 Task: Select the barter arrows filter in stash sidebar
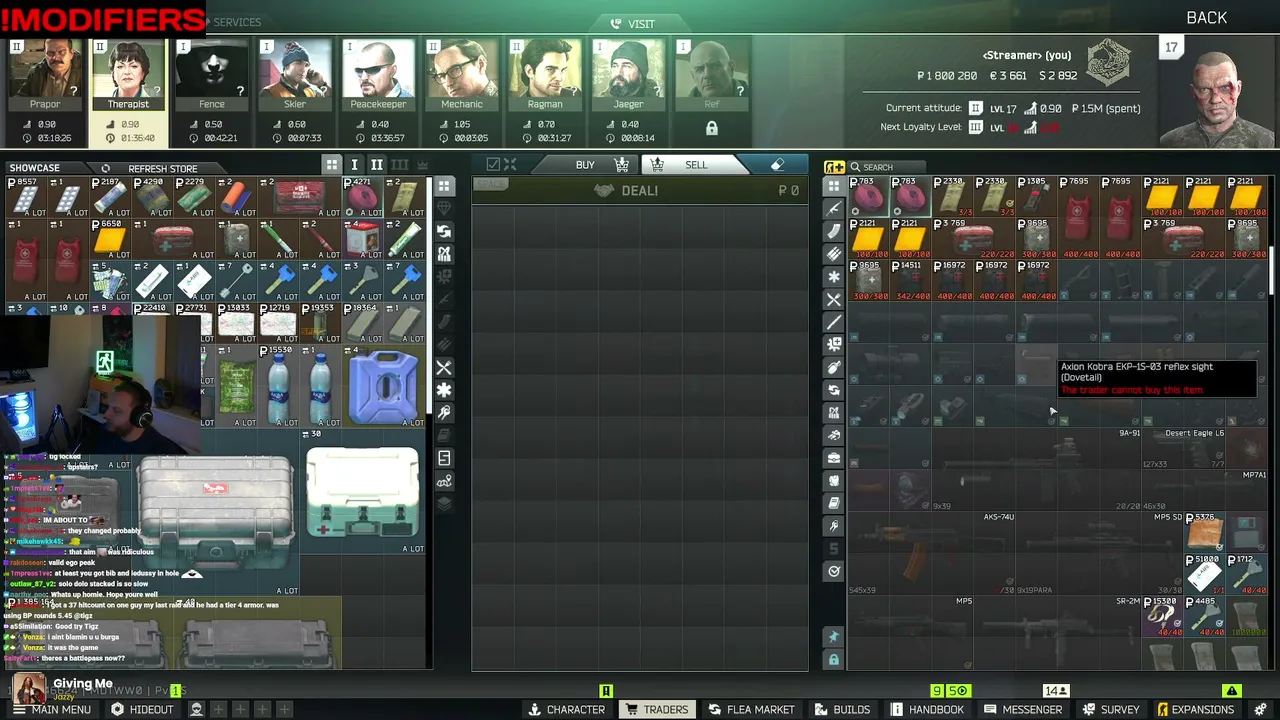834,390
